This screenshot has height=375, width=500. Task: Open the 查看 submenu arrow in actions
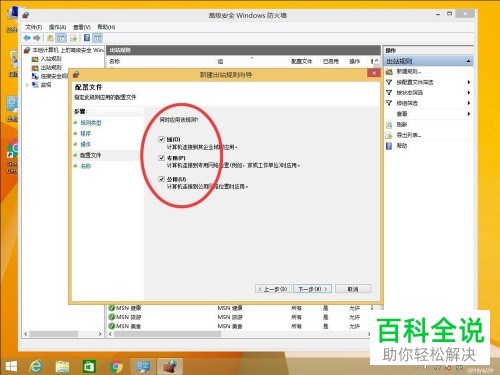(469, 114)
